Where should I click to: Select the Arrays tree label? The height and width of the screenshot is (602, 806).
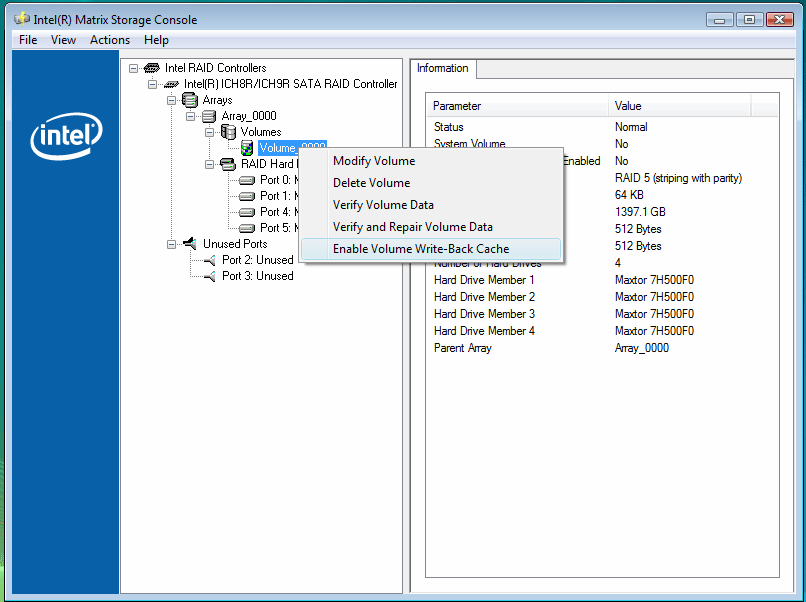click(217, 100)
